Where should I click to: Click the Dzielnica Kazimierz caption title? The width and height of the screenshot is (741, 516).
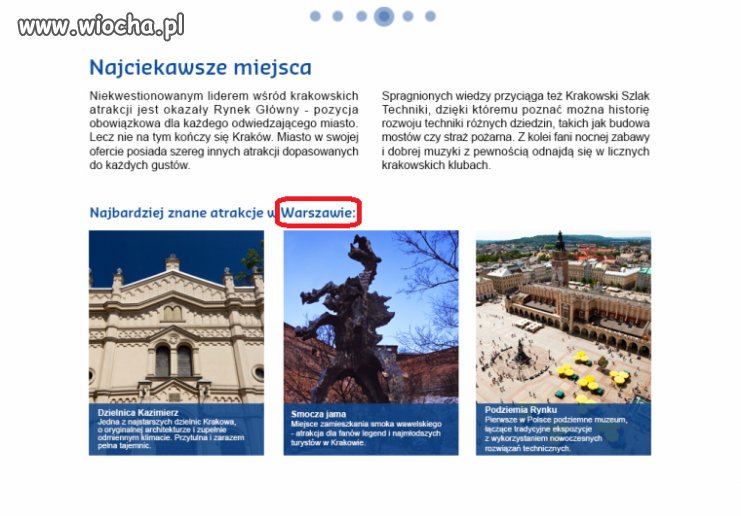138,413
